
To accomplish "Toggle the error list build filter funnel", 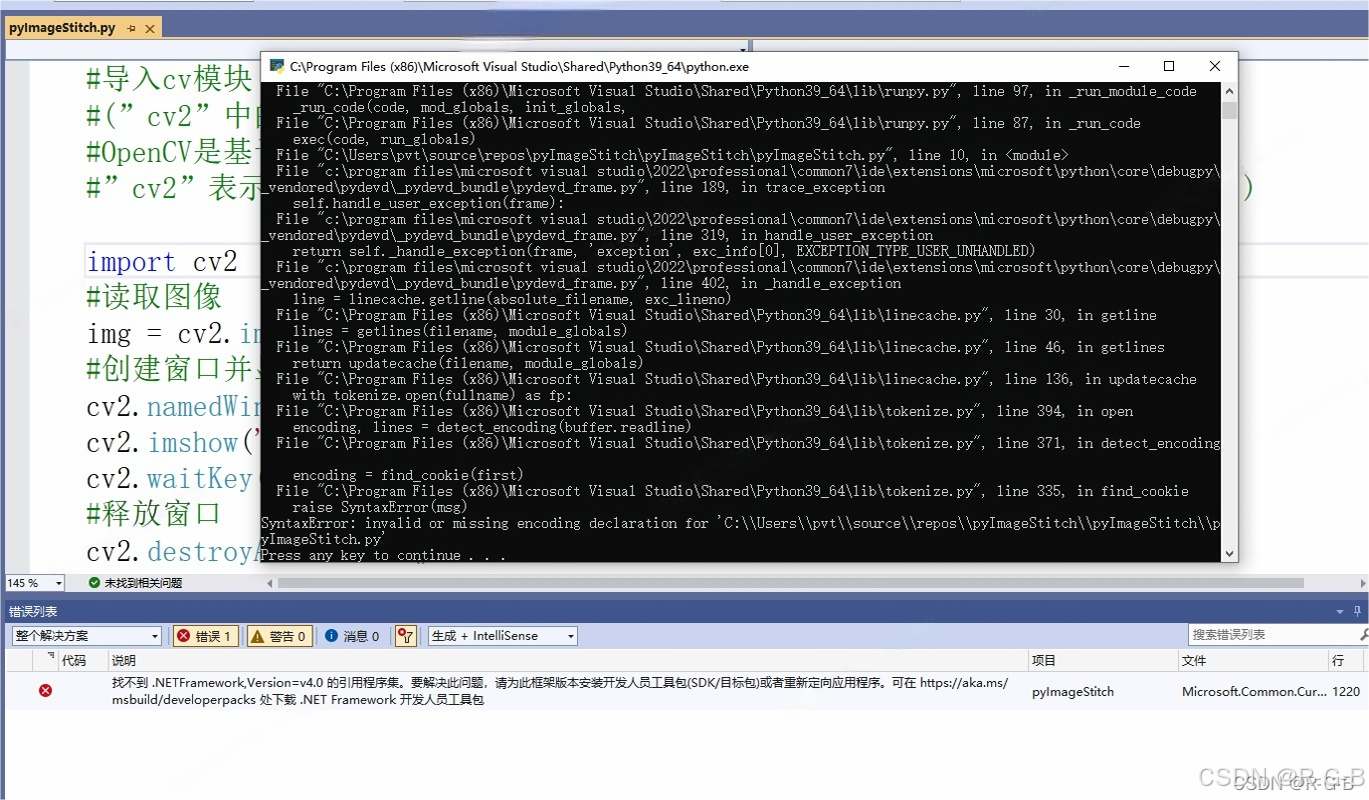I will (x=405, y=636).
